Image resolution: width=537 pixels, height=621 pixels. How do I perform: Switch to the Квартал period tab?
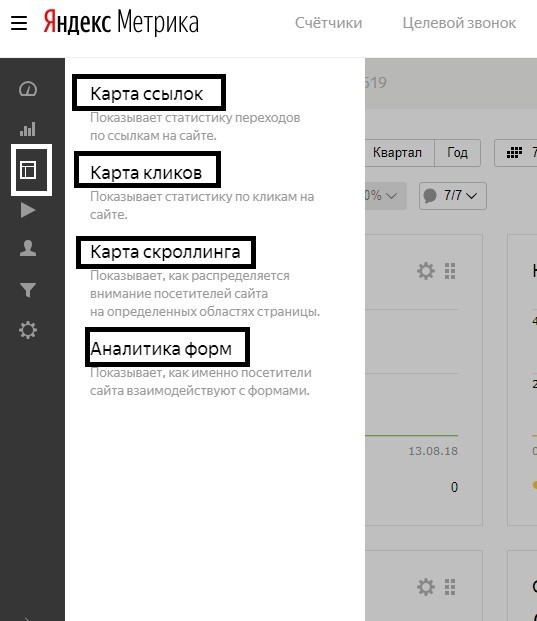pos(397,152)
